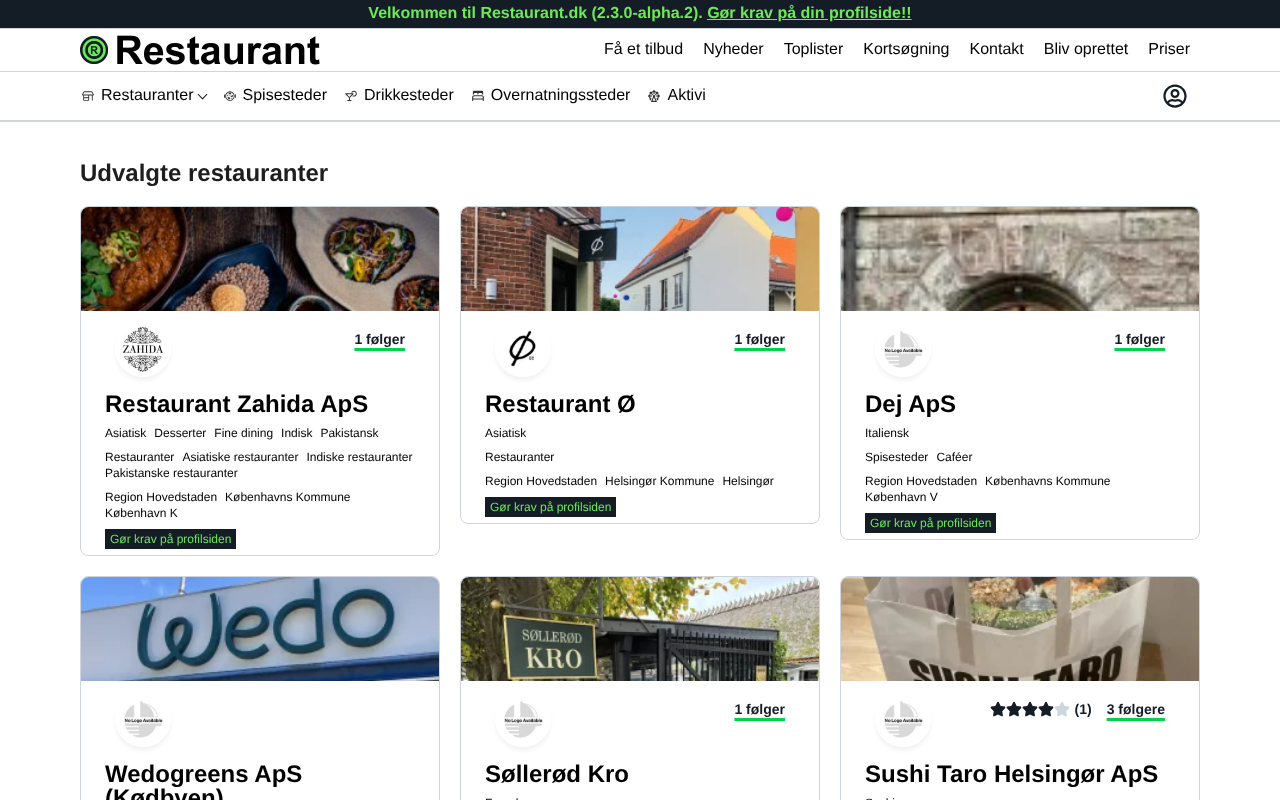The image size is (1280, 800).
Task: Open the Aktivi menu item
Action: (x=686, y=95)
